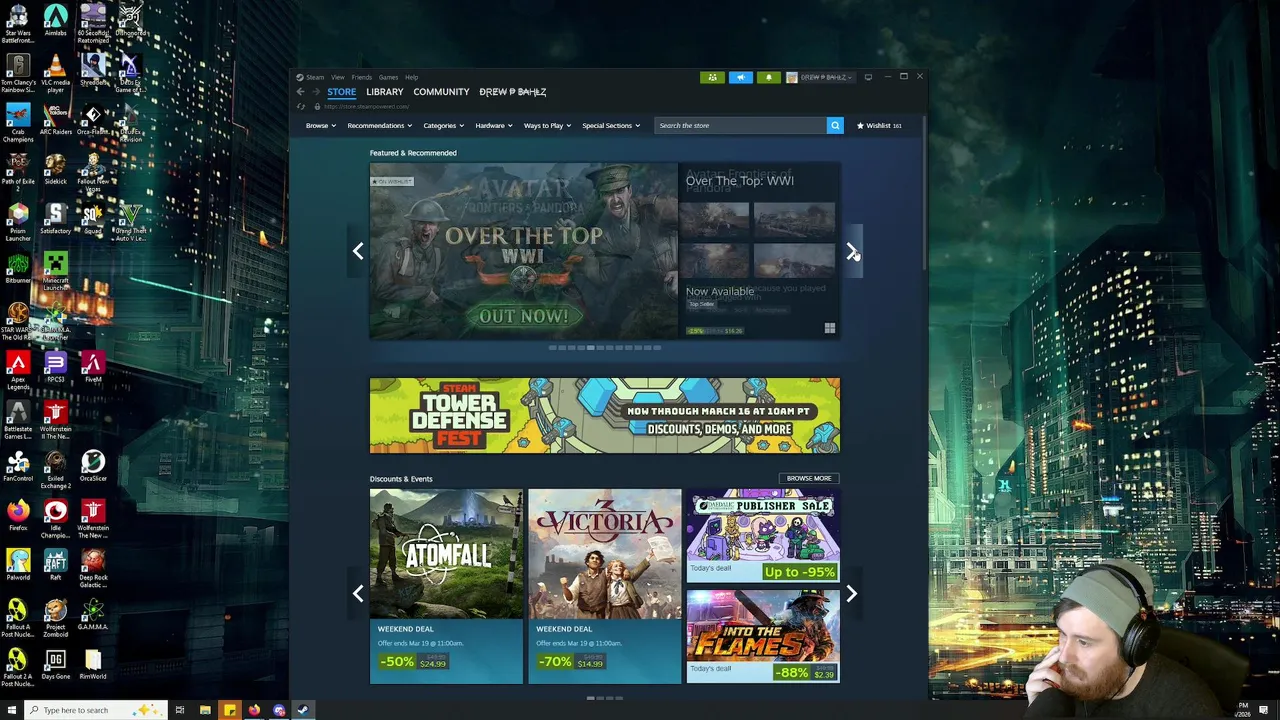1280x720 pixels.
Task: Open RPCS3 desktop shortcut
Action: (x=55, y=367)
